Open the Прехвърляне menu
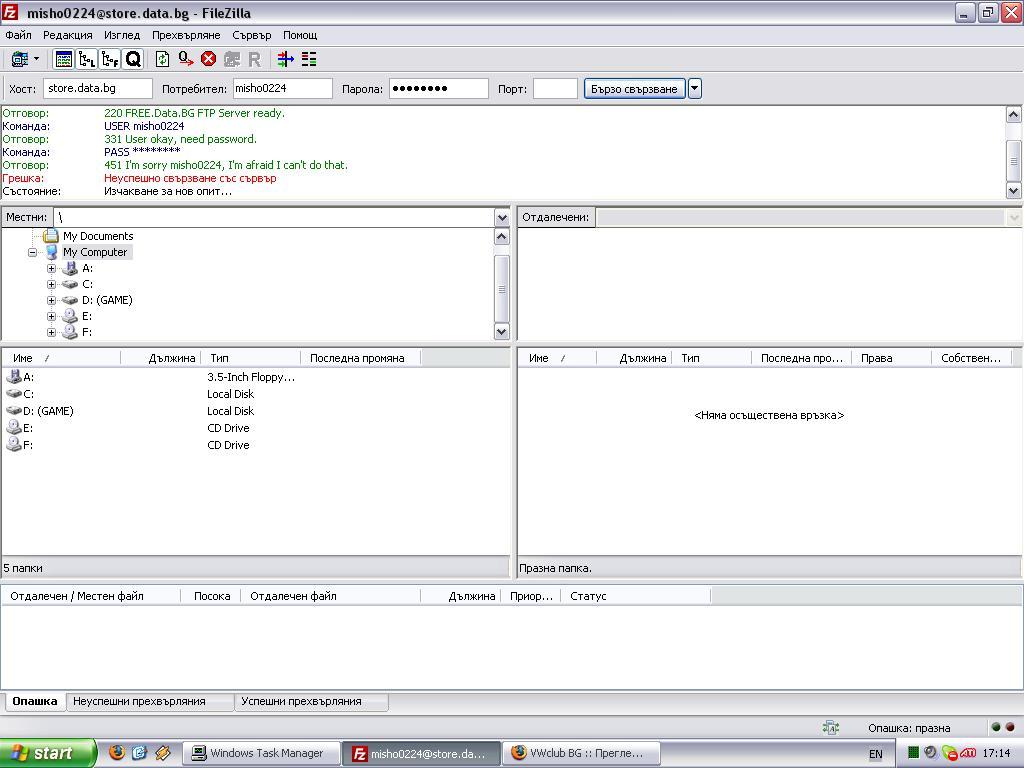 point(186,35)
